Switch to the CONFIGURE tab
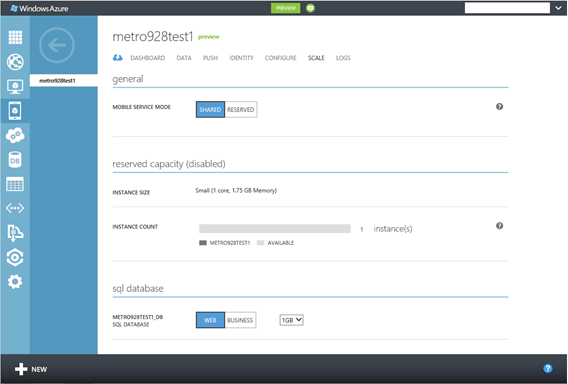Image resolution: width=568 pixels, height=384 pixels. click(281, 58)
